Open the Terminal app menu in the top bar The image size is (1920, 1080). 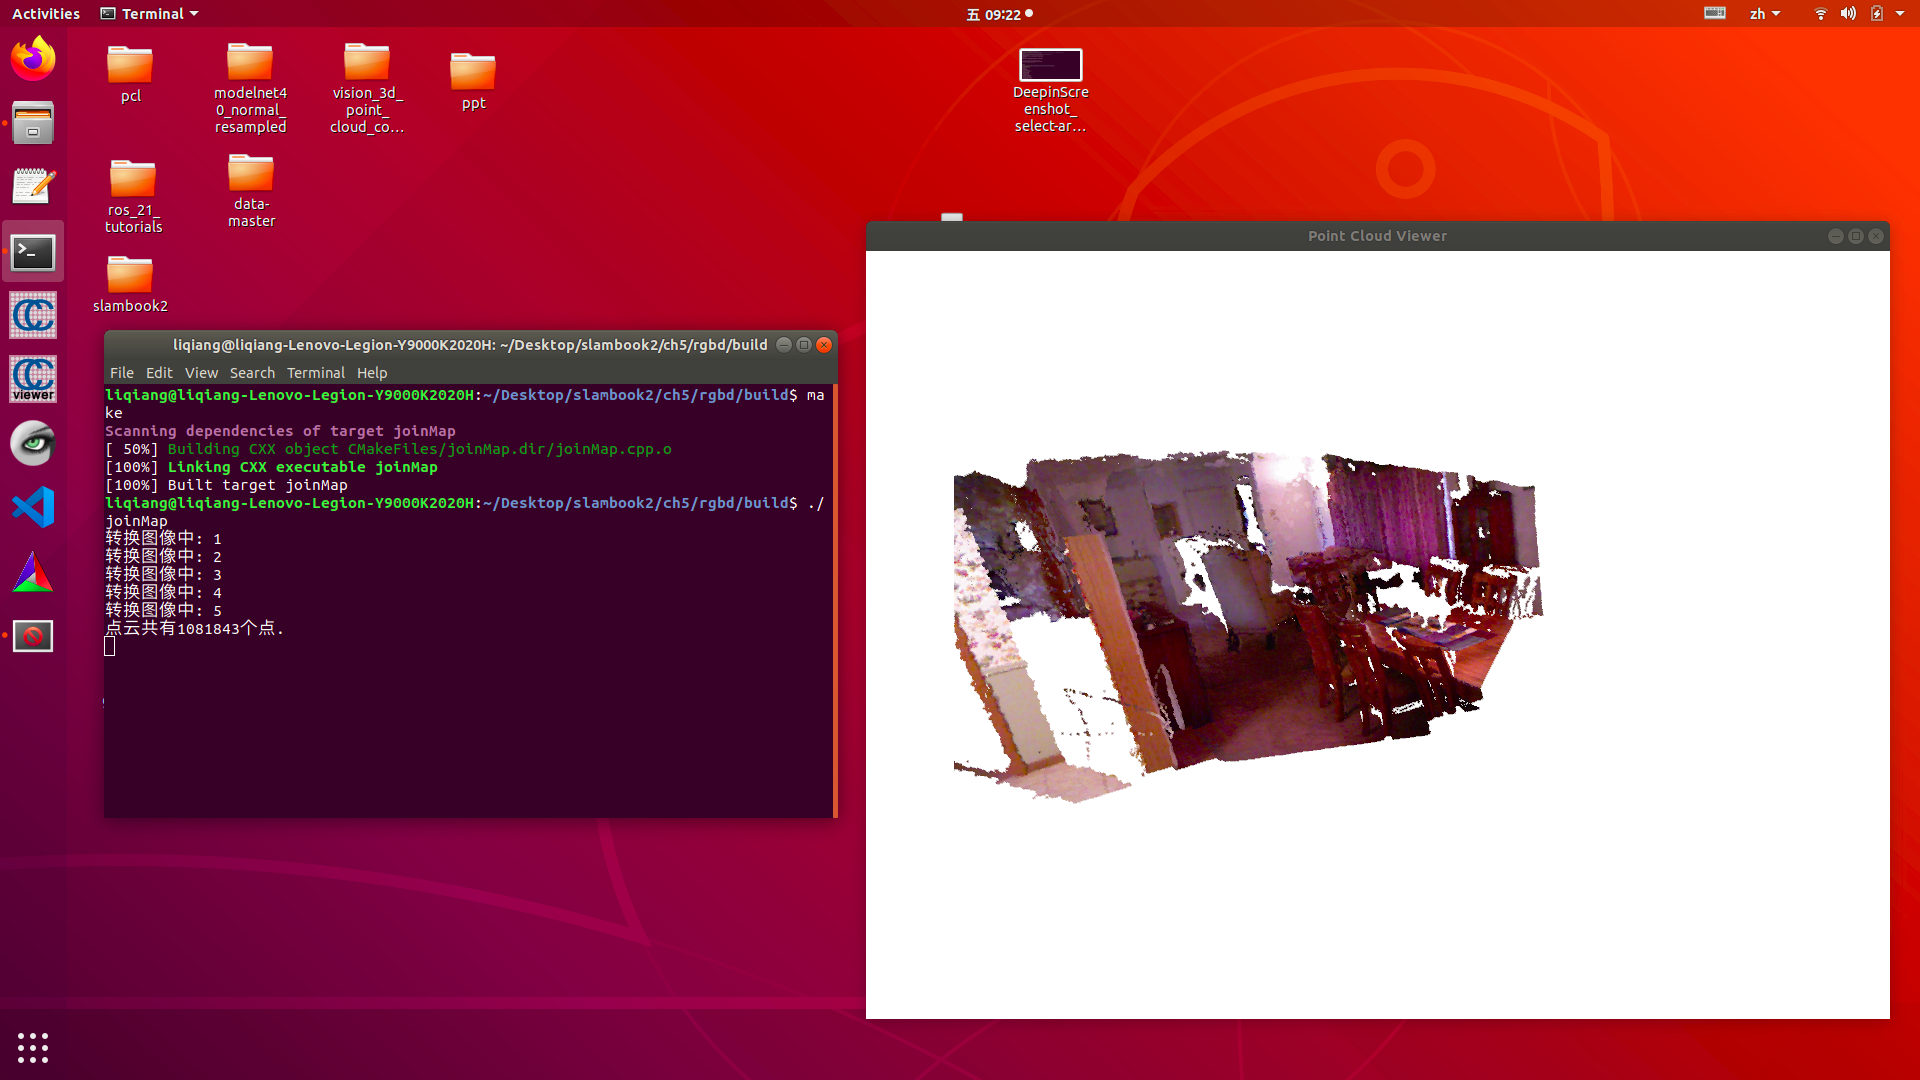[x=148, y=13]
